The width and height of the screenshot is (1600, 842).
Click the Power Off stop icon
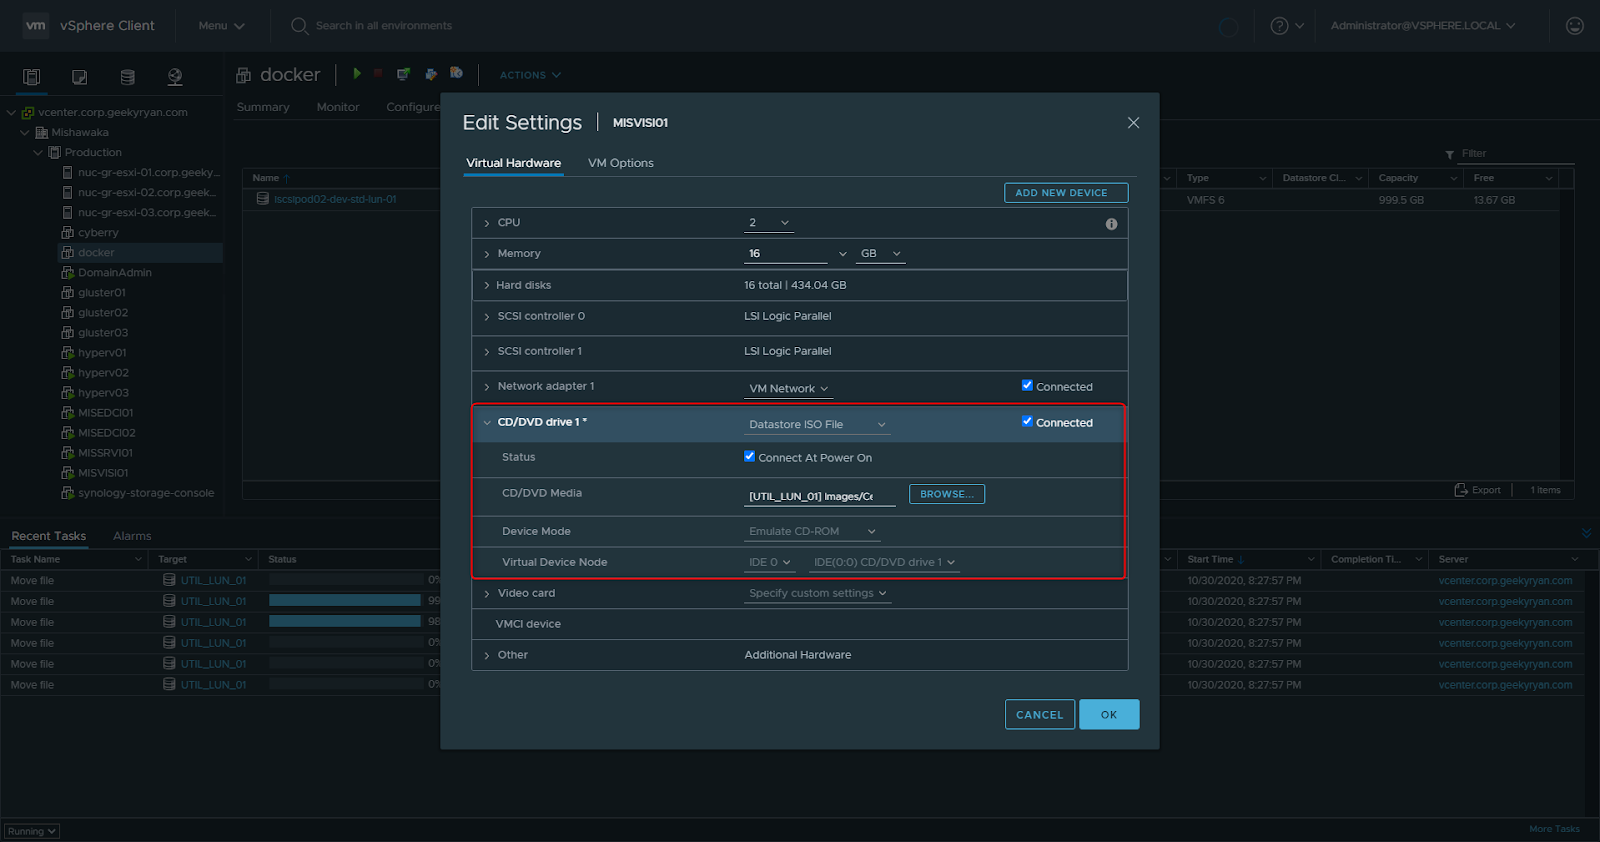(x=378, y=74)
